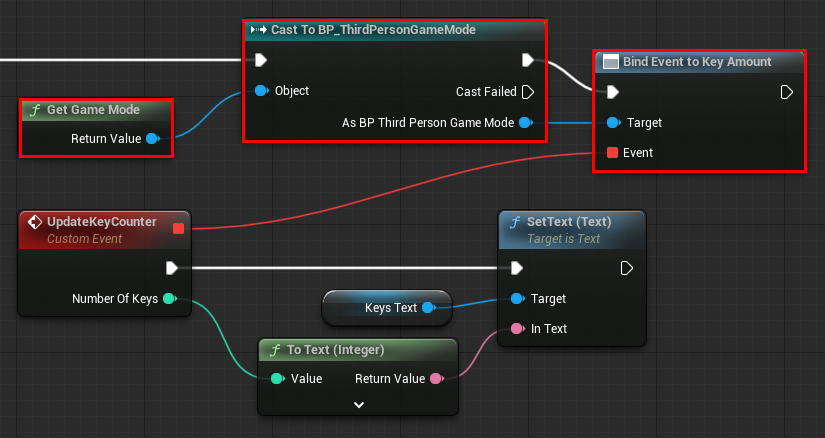Select the Bind Event to Key Amount title

pyautogui.click(x=697, y=61)
